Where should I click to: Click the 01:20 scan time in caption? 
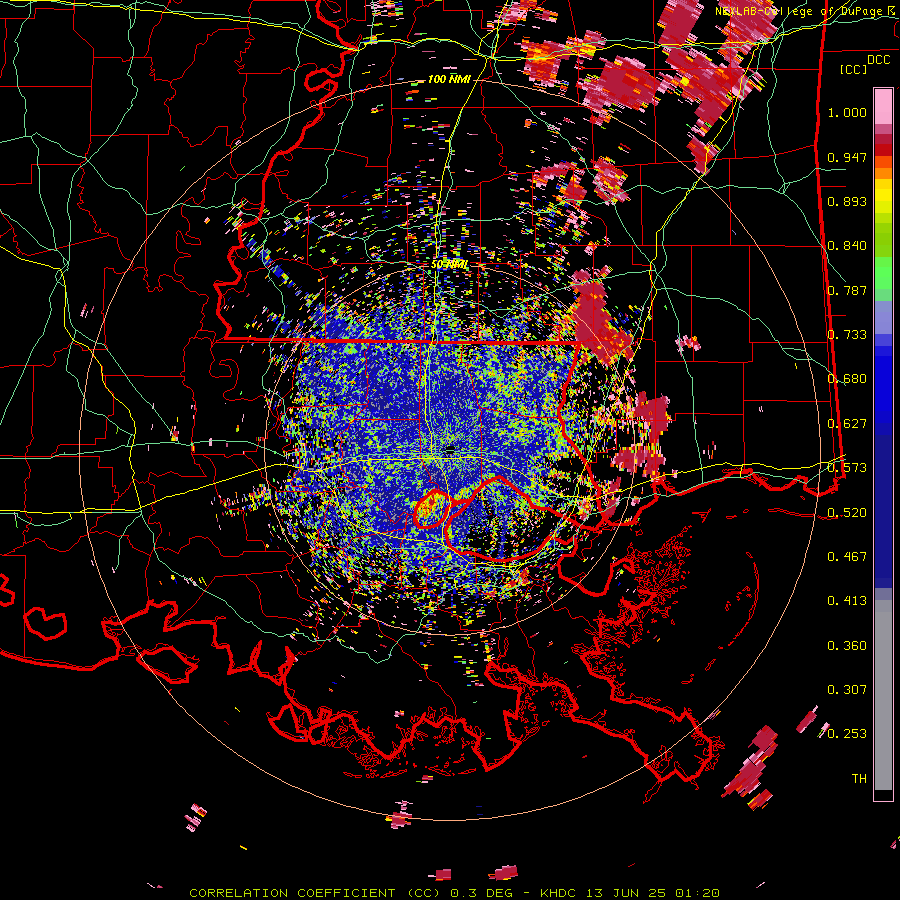point(696,893)
